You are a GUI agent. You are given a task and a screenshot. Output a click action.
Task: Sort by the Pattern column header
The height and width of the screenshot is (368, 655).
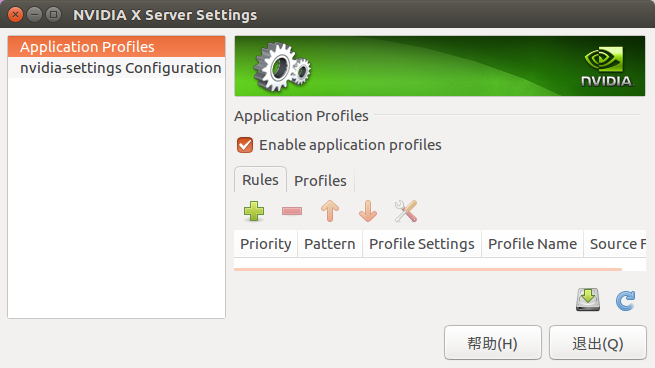coord(330,244)
